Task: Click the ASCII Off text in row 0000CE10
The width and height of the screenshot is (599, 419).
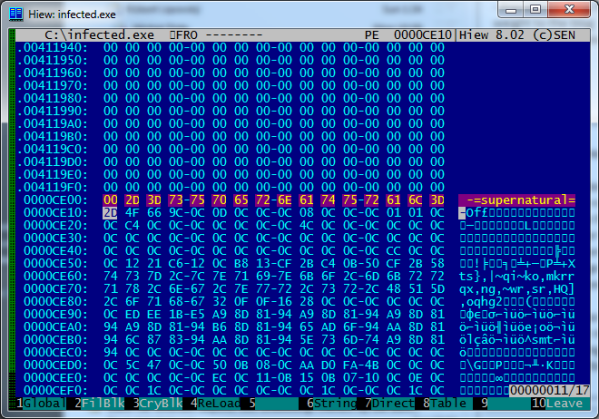Action: tap(477, 213)
